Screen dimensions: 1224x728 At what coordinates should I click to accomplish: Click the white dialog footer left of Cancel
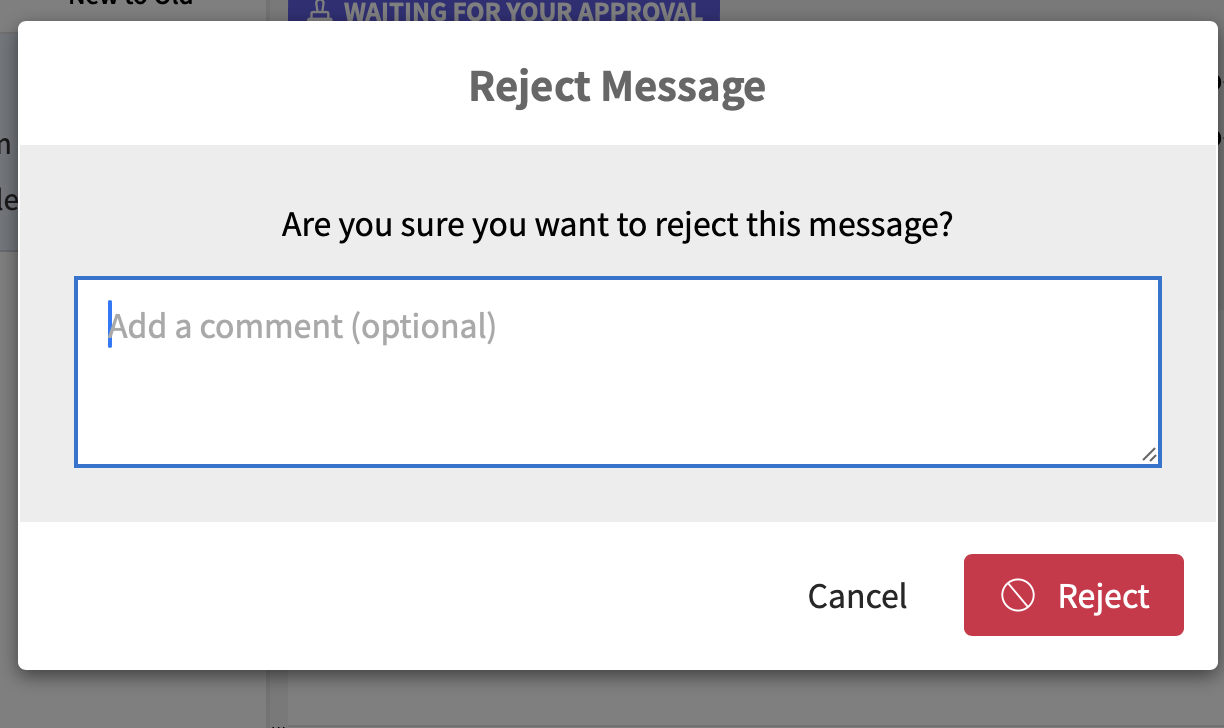(x=400, y=596)
